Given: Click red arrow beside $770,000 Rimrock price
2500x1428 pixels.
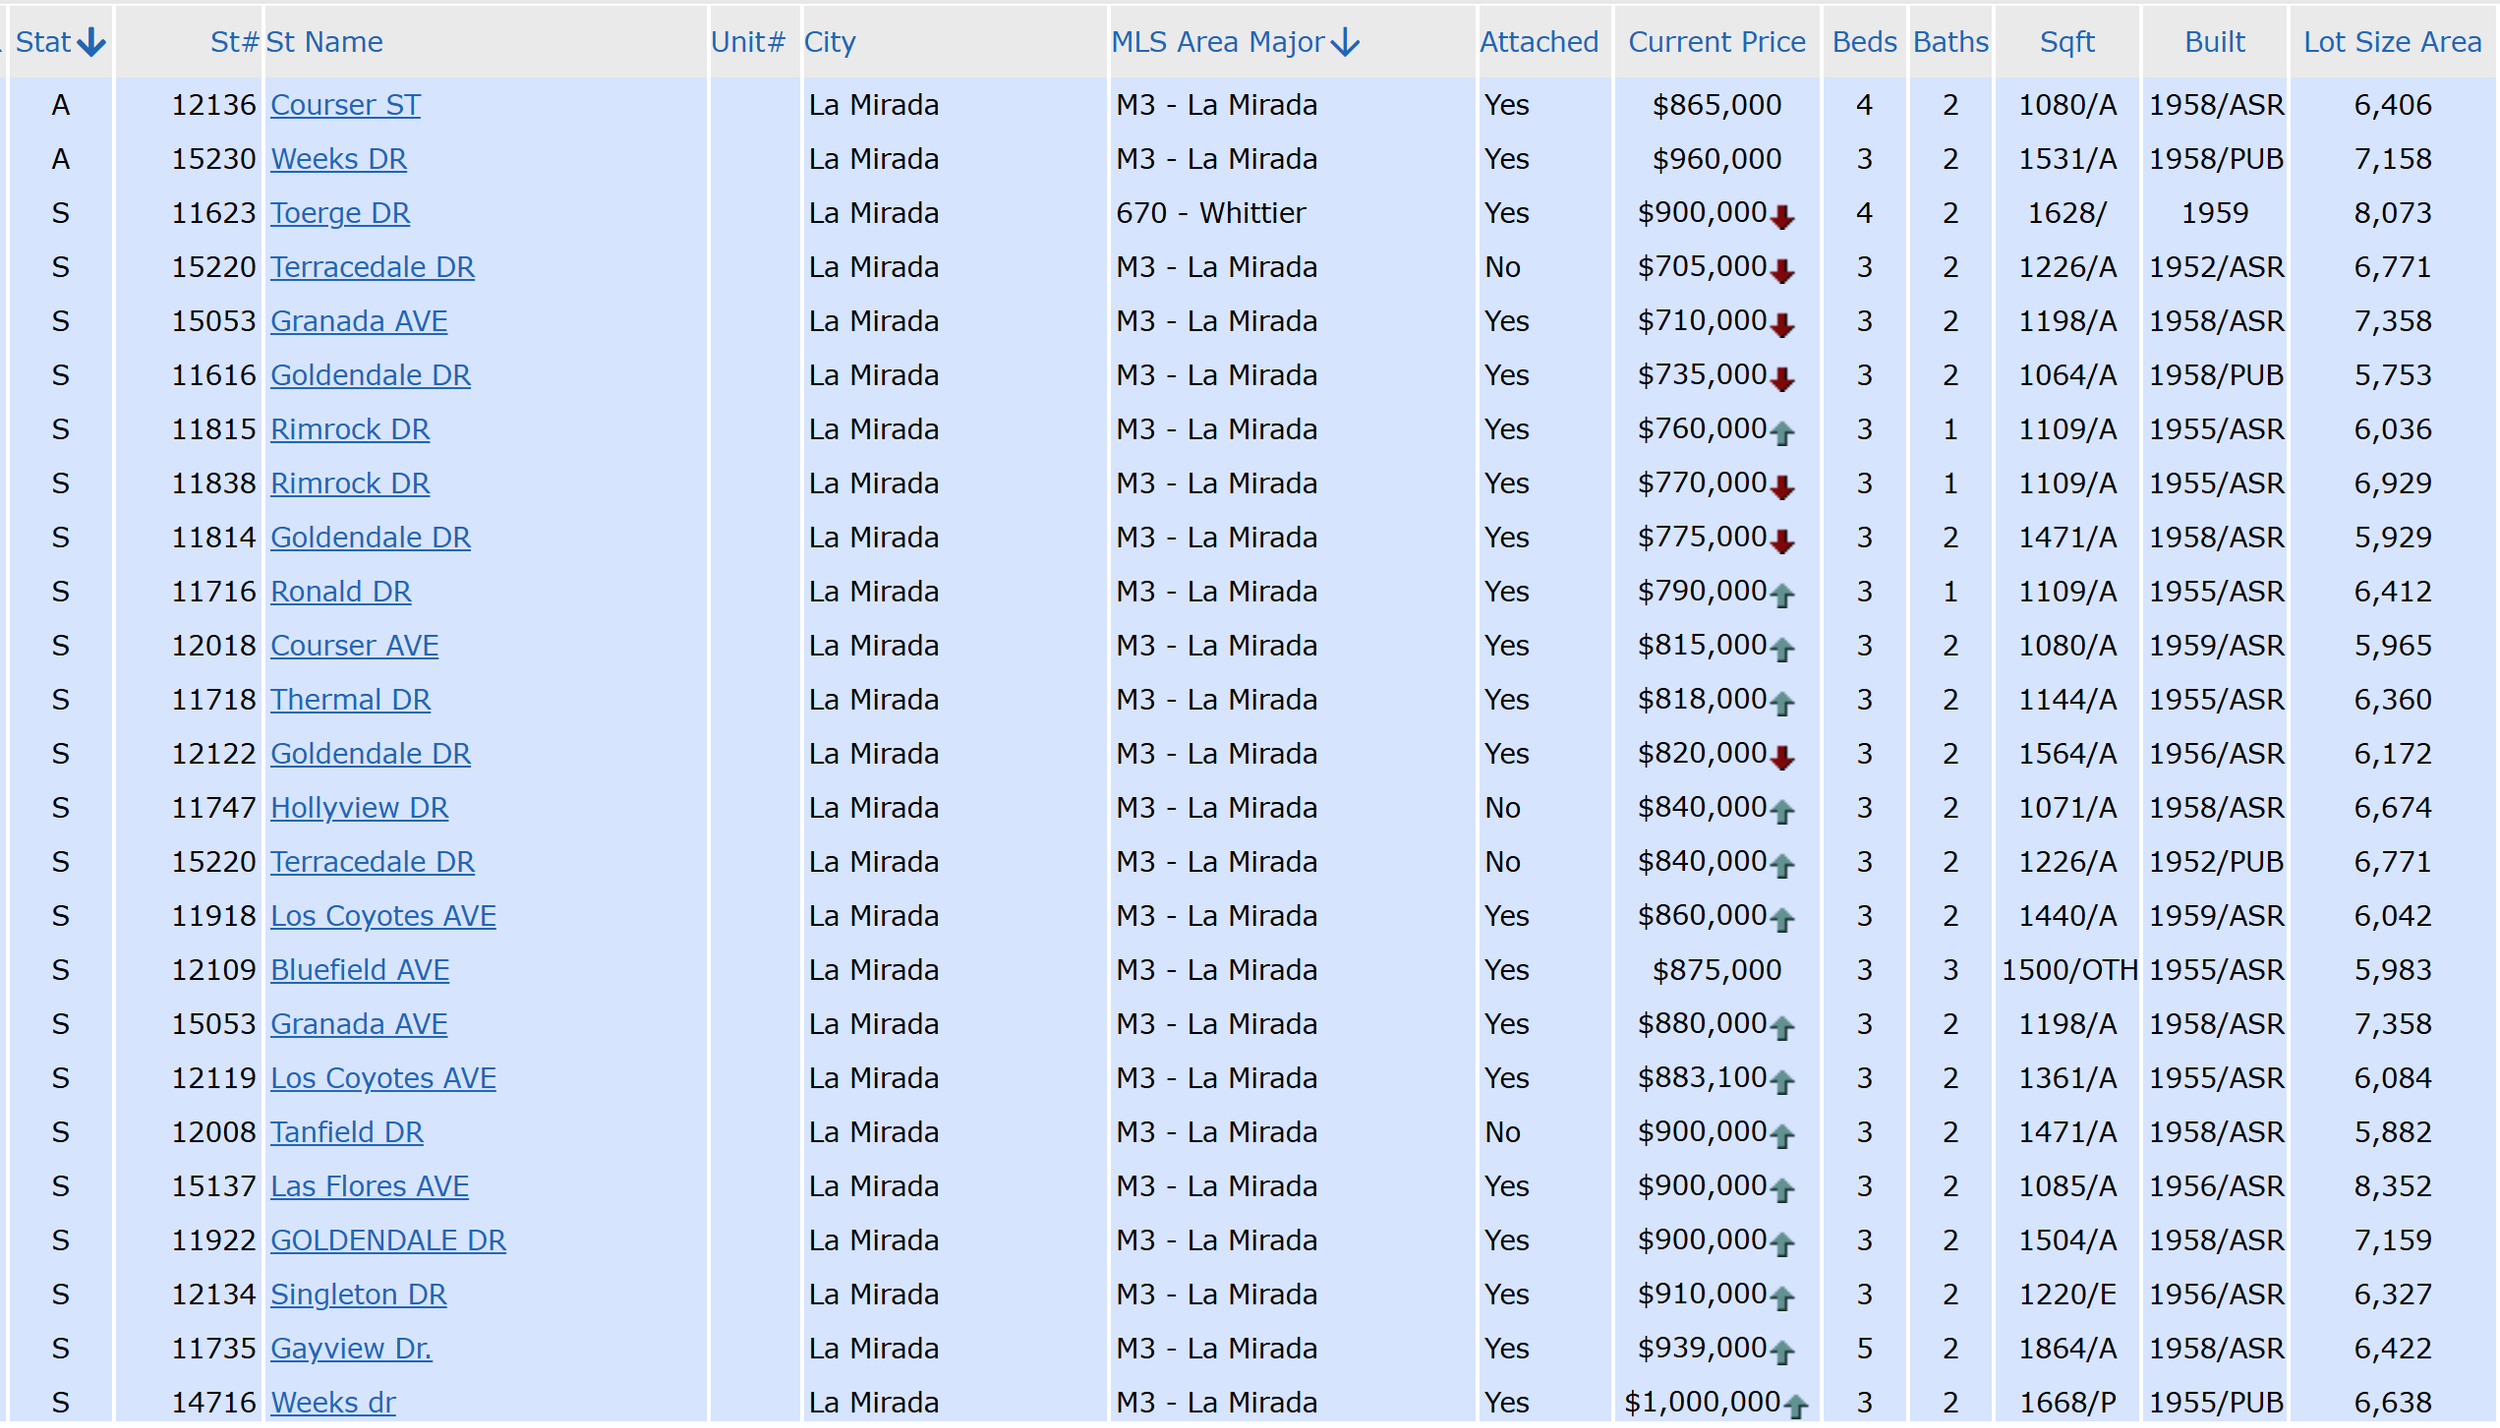Looking at the screenshot, I should [1782, 487].
